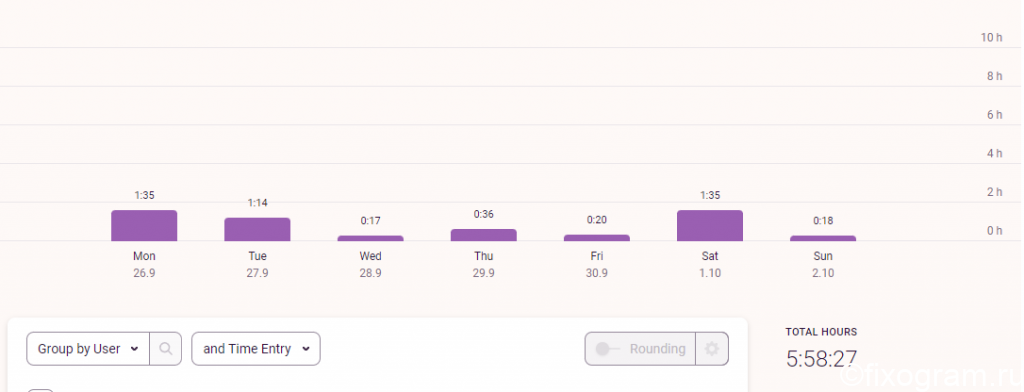Click the Mon 26.9 axis label
The image size is (1024, 392).
(x=144, y=265)
